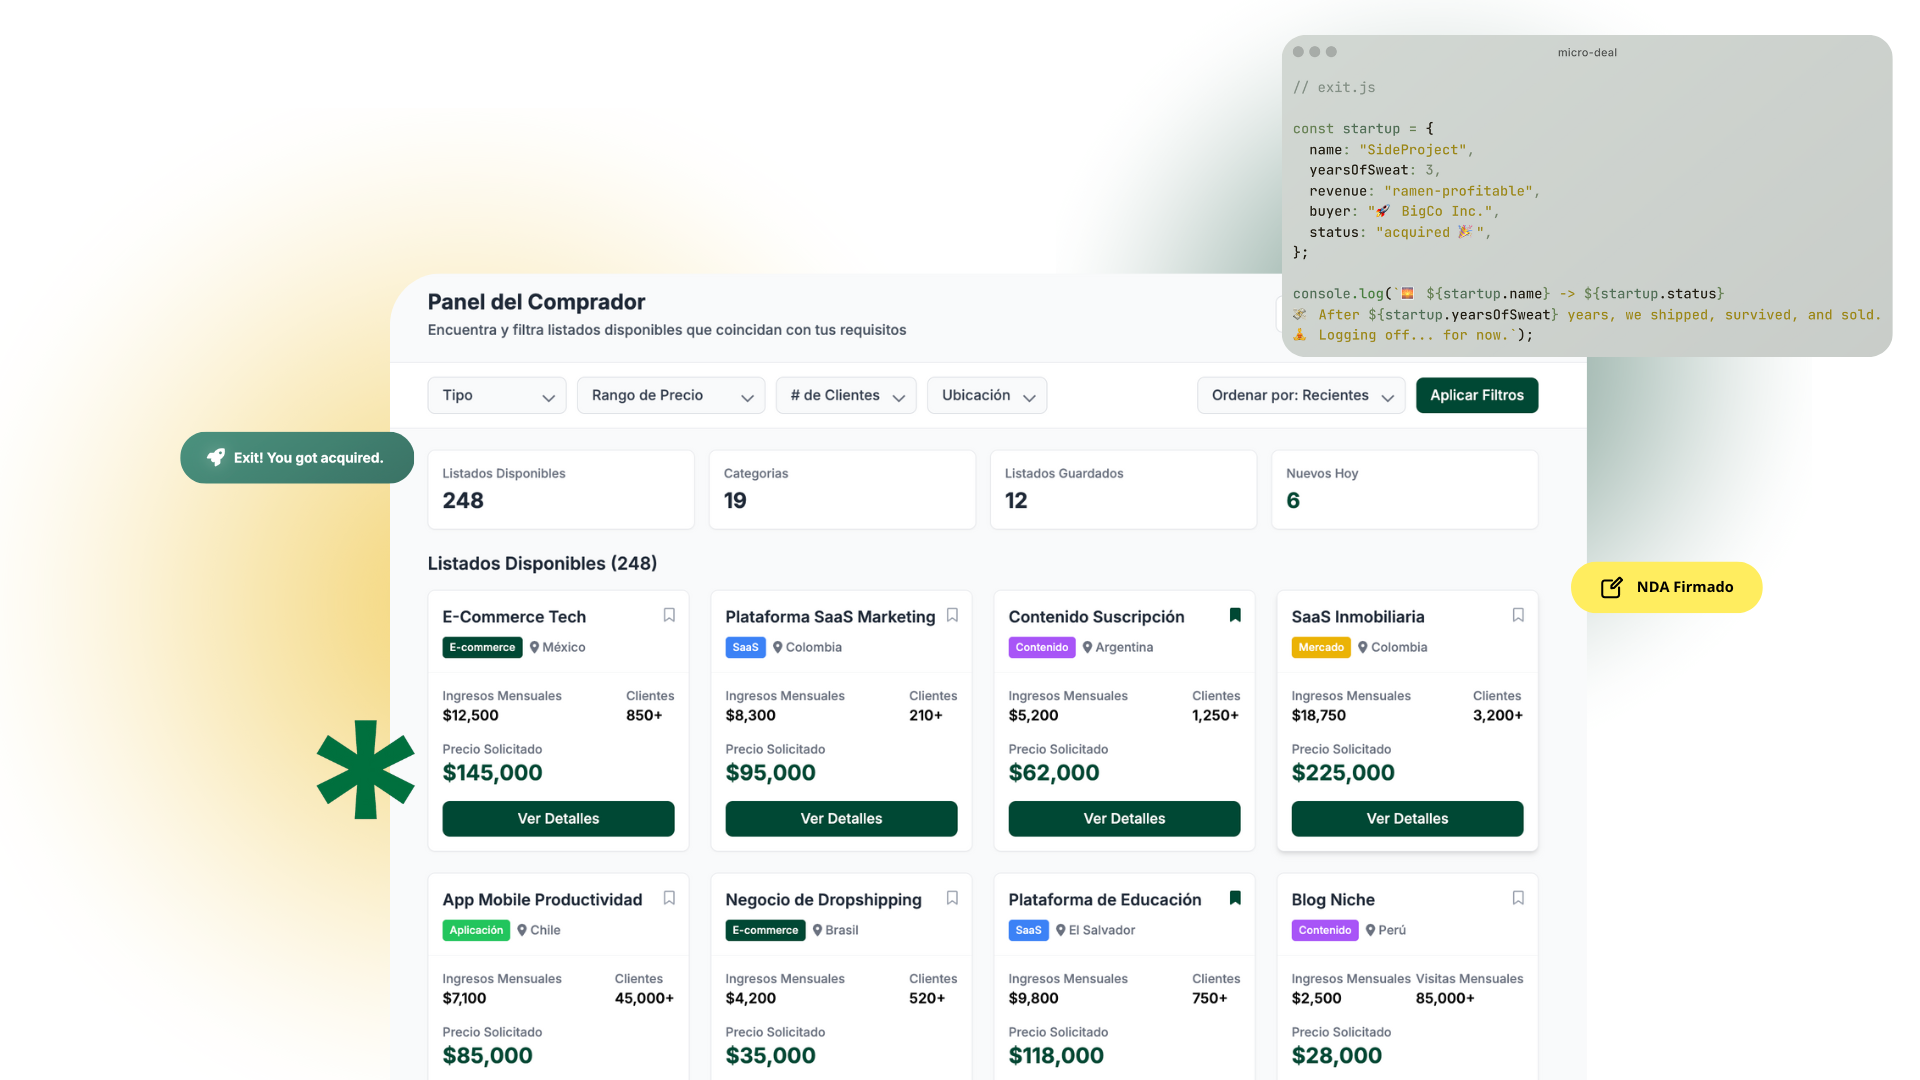Open the Ubicación filter dropdown
This screenshot has width=1920, height=1080.
pyautogui.click(x=986, y=395)
